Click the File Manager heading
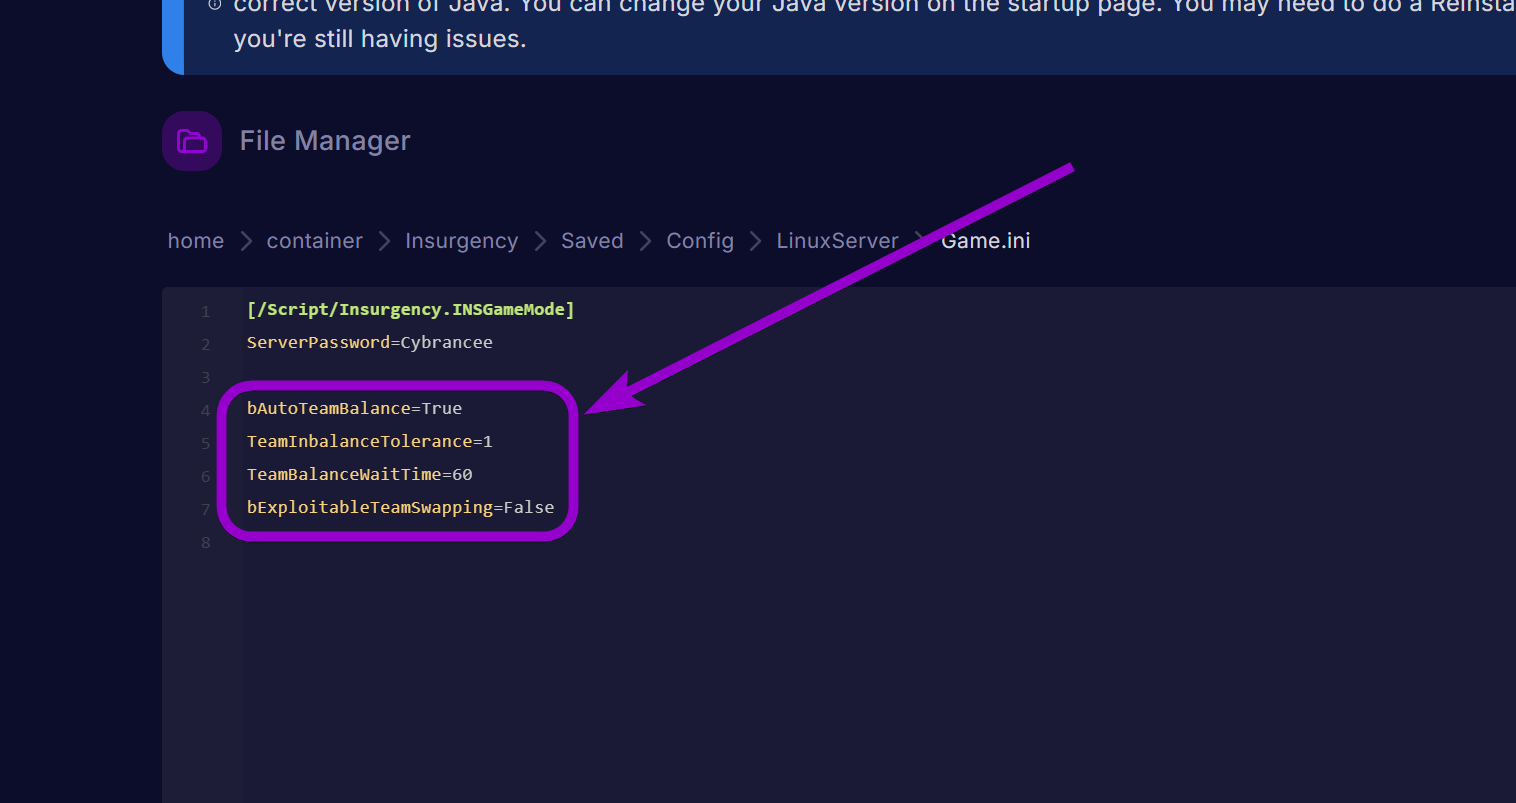 325,141
